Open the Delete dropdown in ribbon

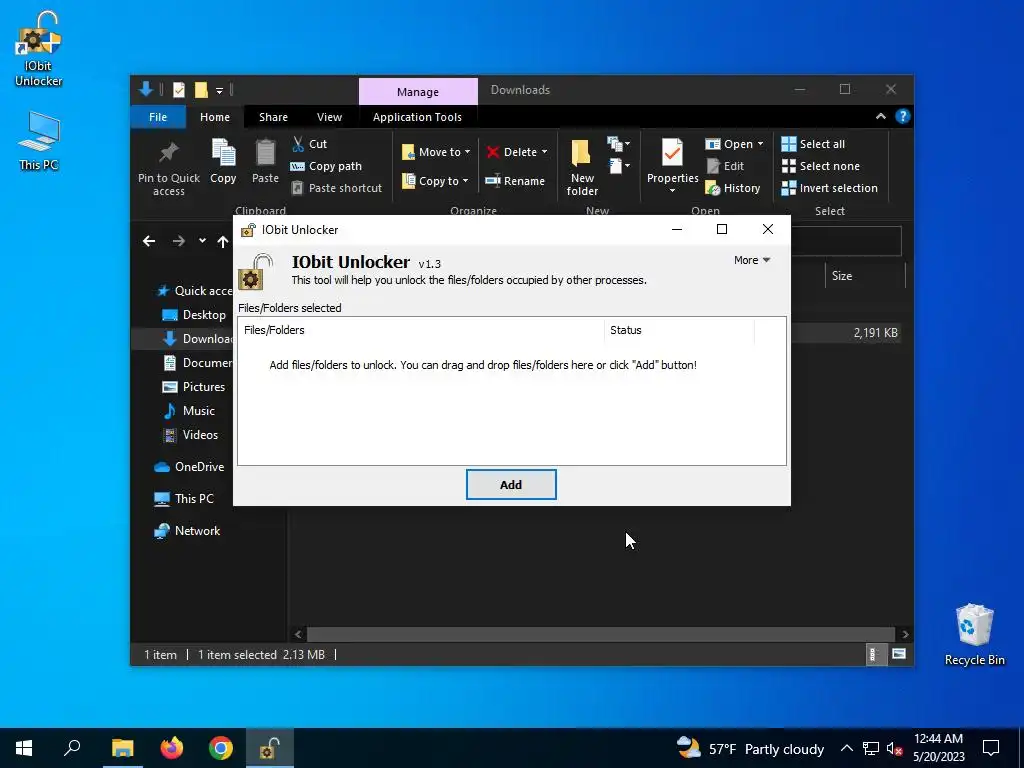[x=517, y=152]
